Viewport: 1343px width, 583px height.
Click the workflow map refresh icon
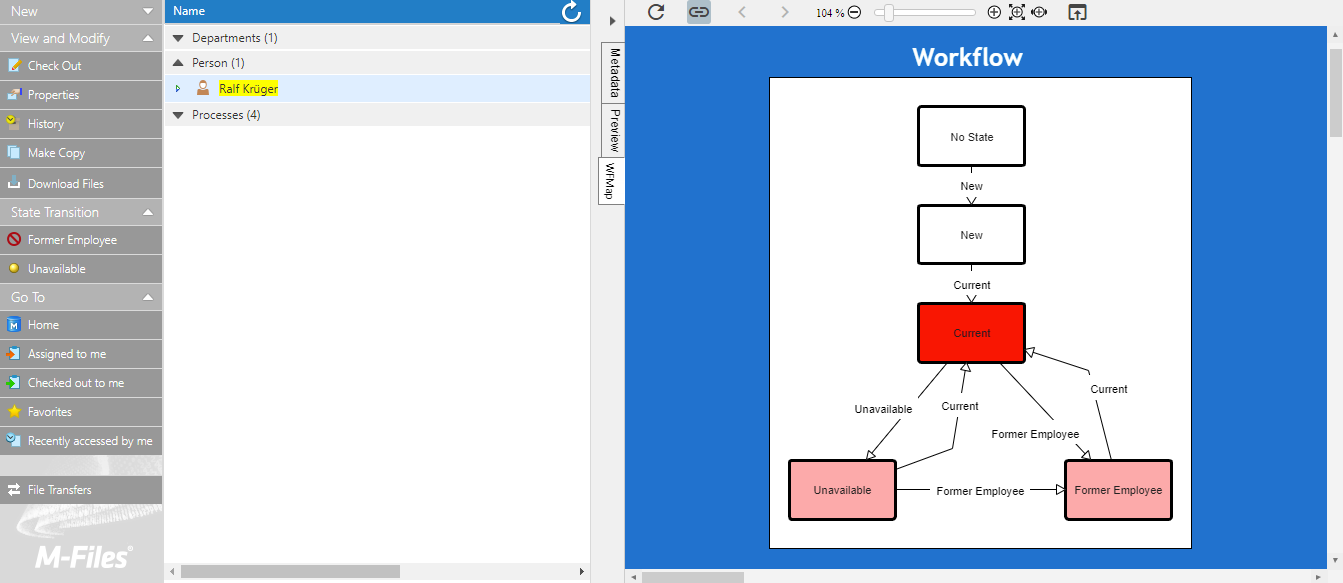[656, 12]
